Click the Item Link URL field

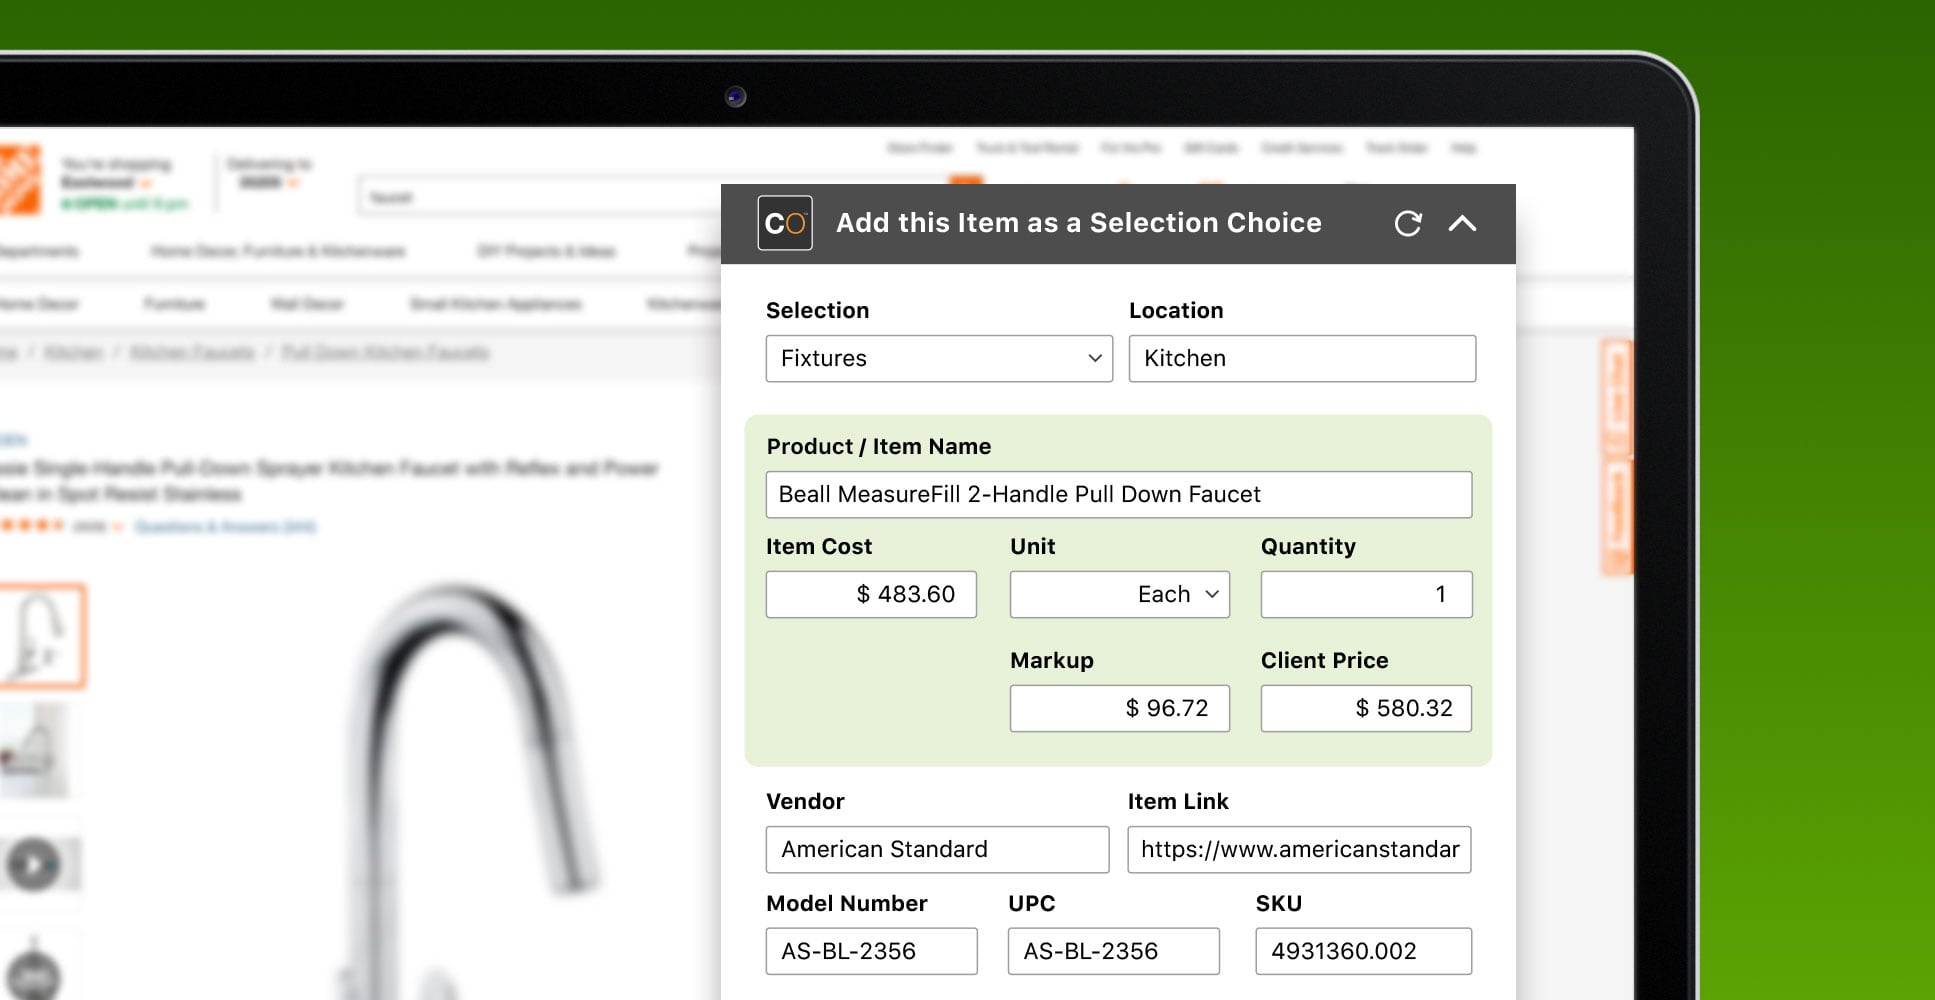click(x=1299, y=849)
